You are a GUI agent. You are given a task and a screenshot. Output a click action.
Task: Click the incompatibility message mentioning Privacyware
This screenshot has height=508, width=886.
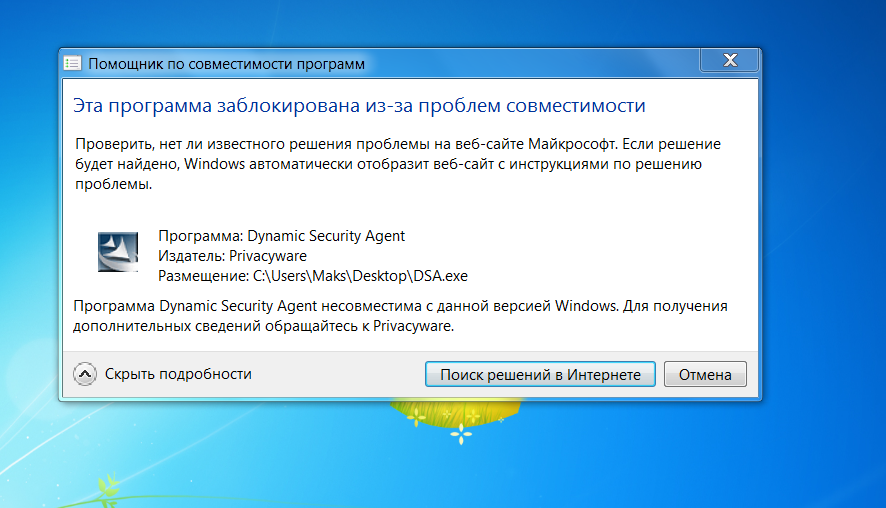[401, 316]
